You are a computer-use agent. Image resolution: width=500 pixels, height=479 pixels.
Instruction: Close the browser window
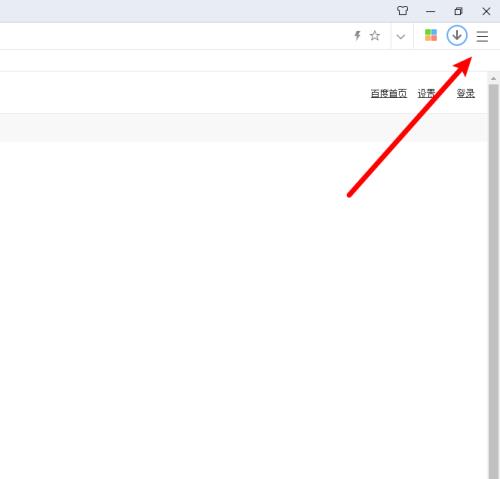(x=486, y=11)
